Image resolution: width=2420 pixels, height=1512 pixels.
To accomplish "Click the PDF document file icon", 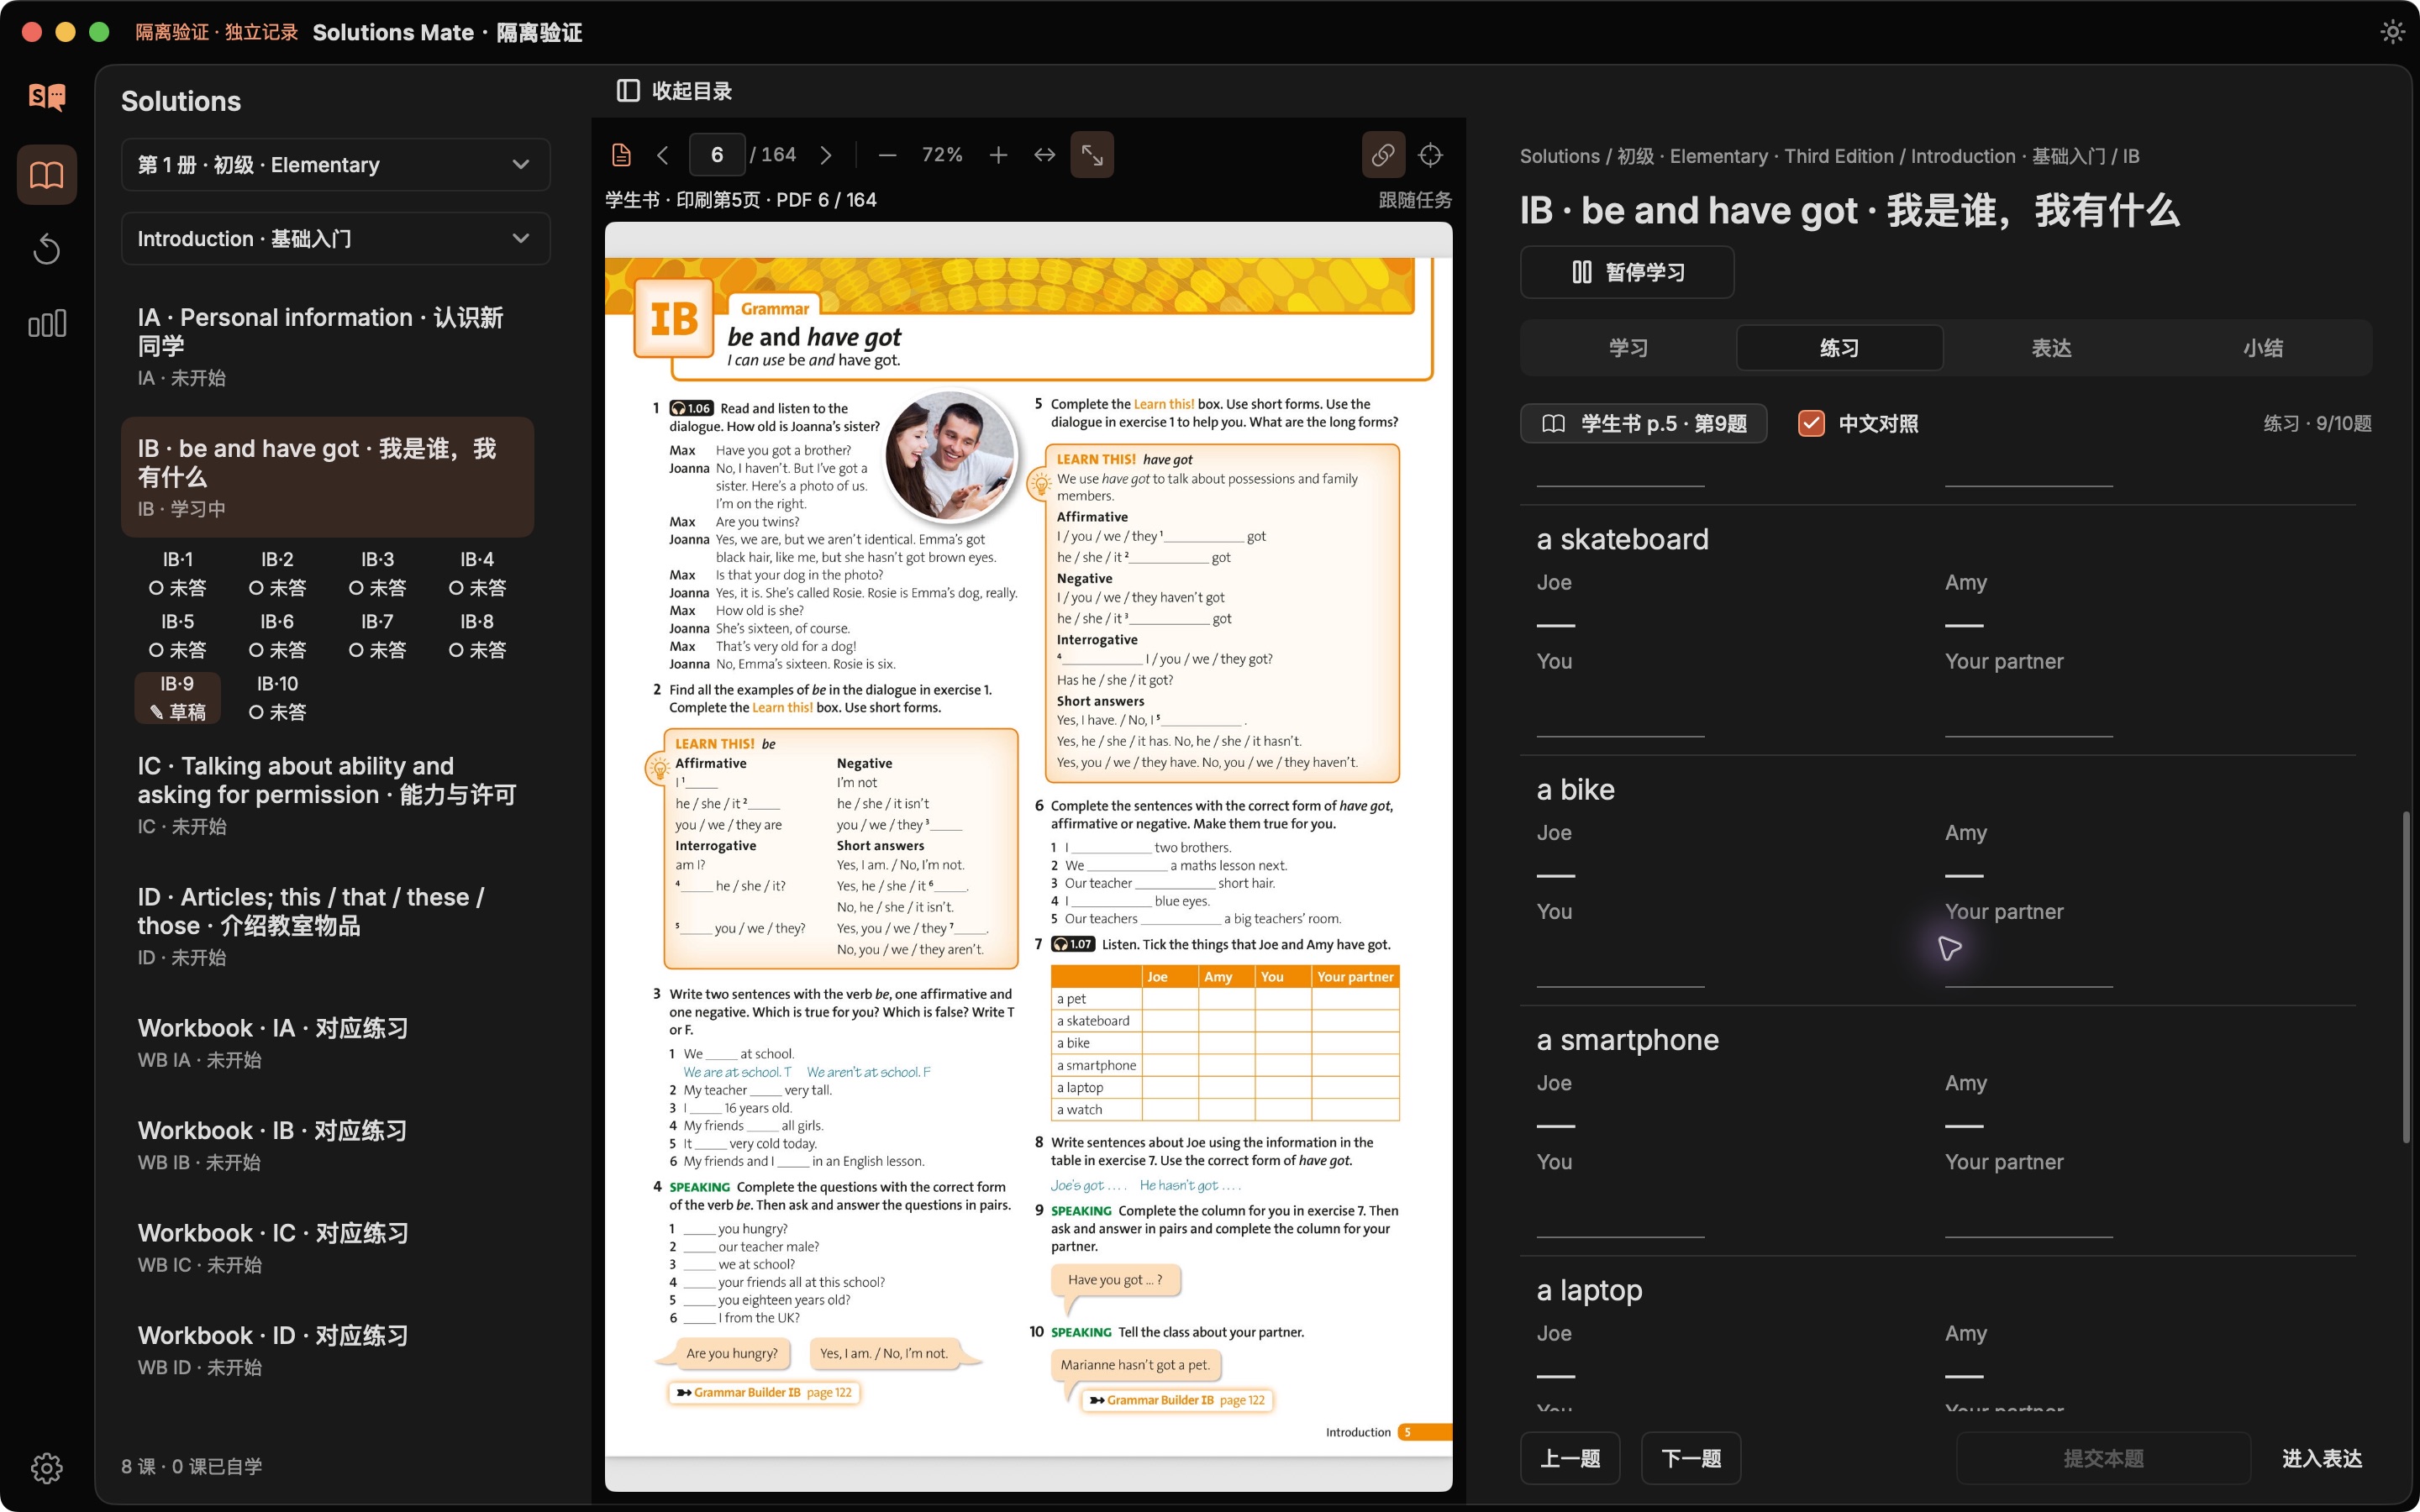I will coord(621,155).
